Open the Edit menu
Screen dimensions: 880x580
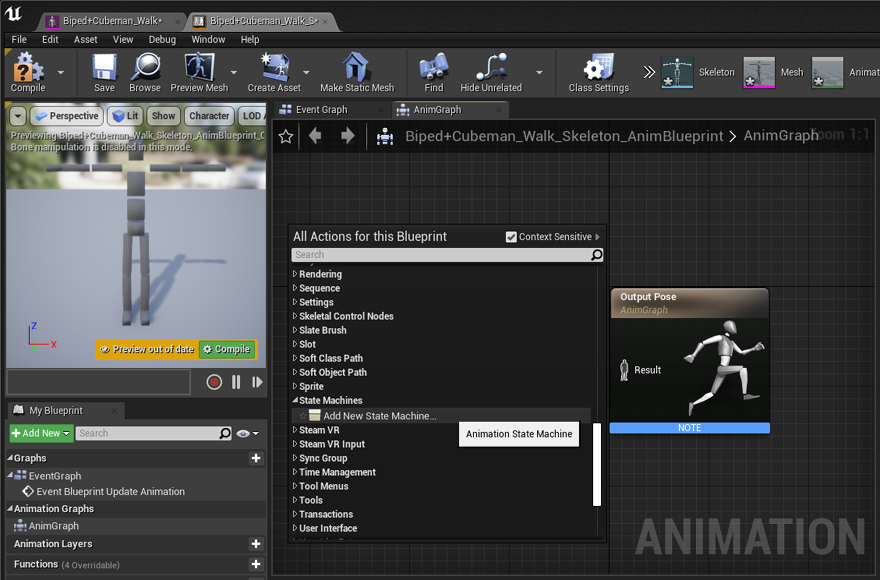(50, 39)
